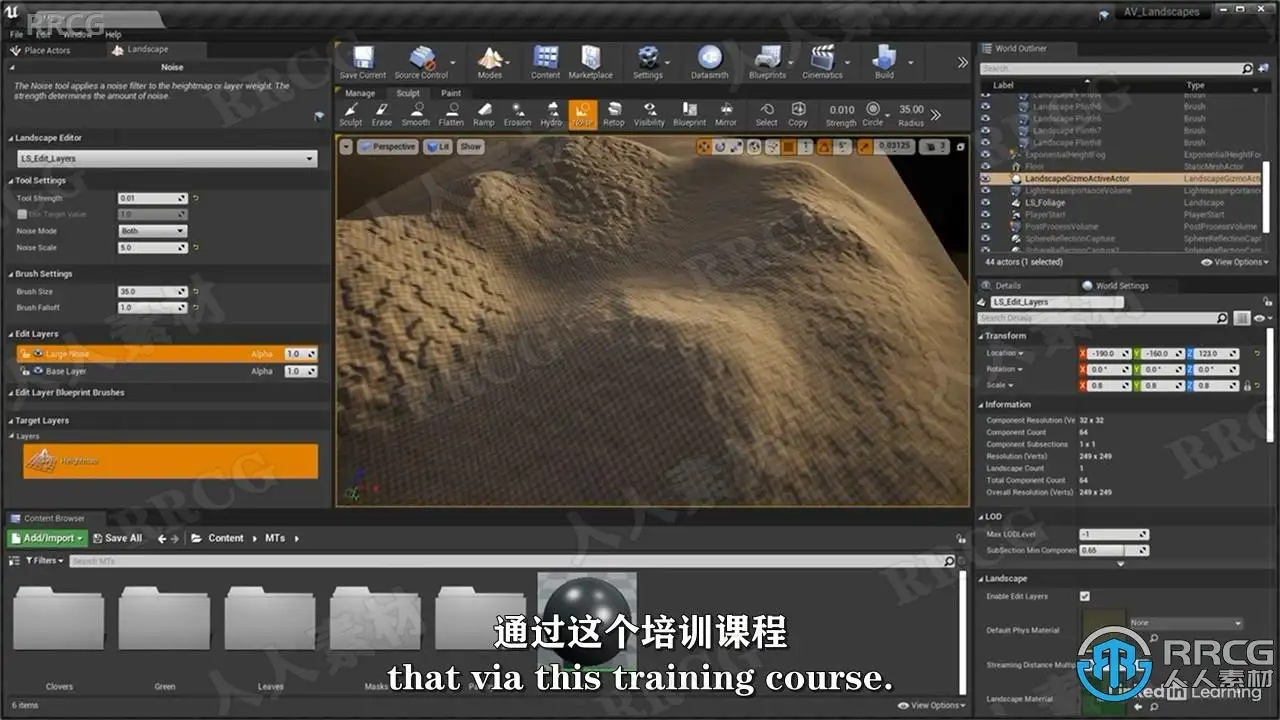This screenshot has width=1280, height=720.
Task: Select the Flatten landscape tool
Action: coord(451,115)
